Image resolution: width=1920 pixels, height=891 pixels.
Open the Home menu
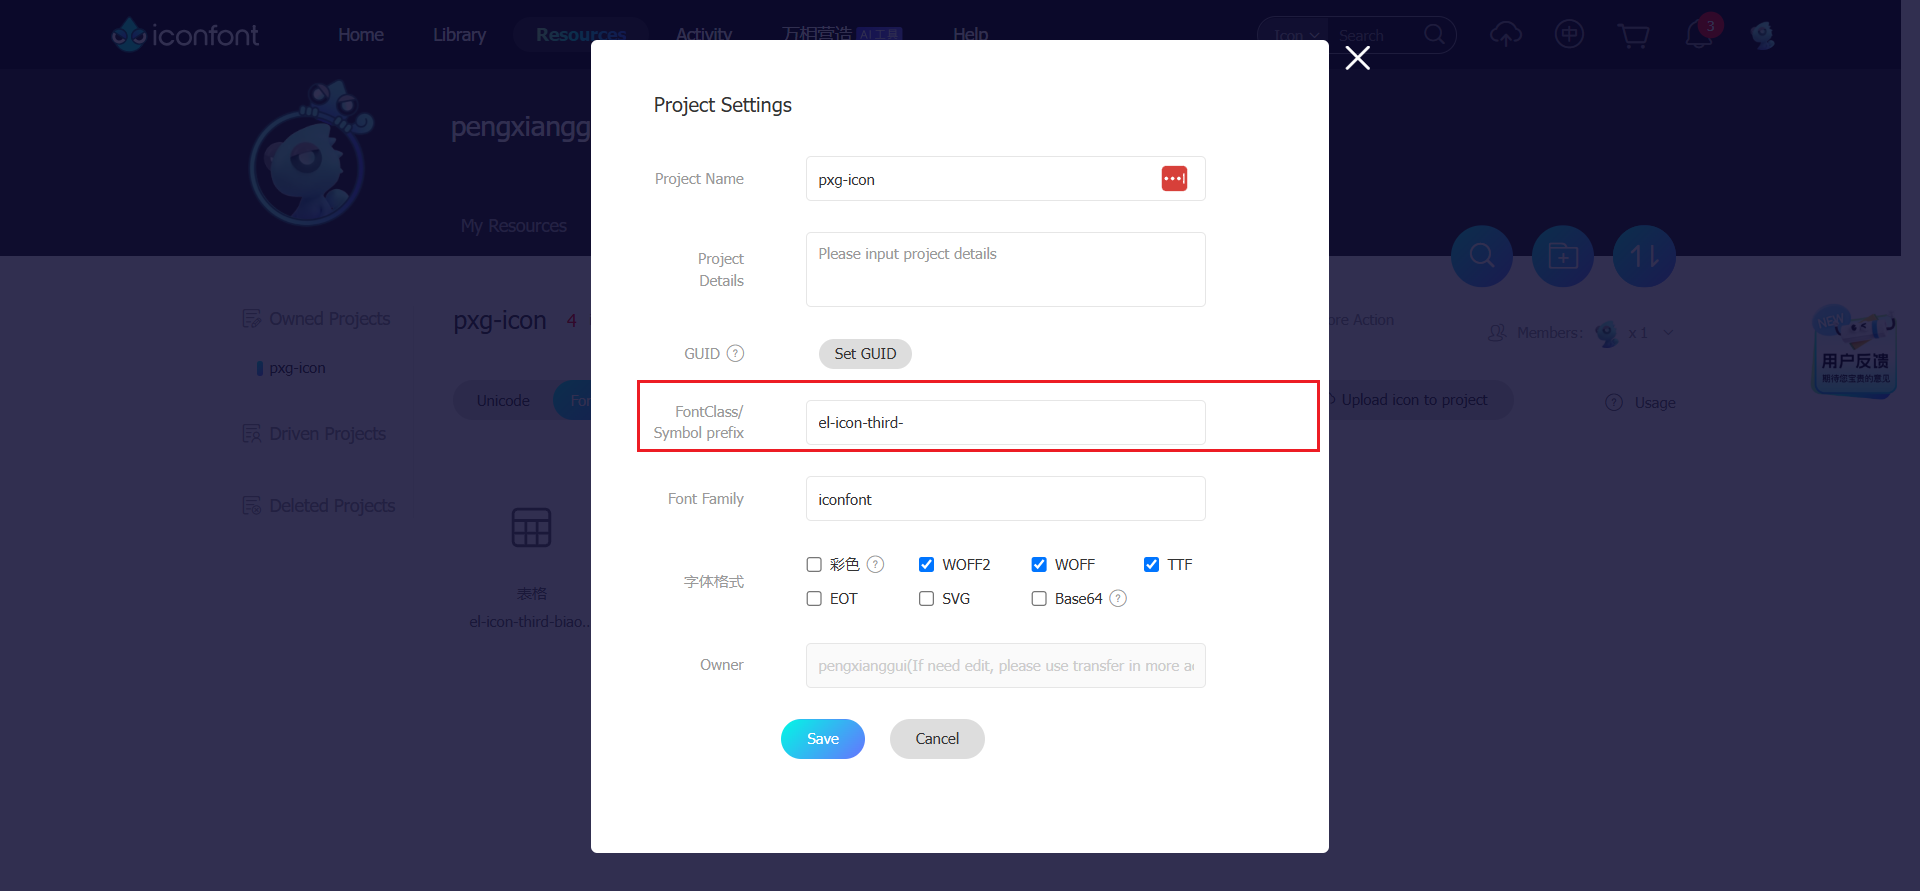pos(361,35)
